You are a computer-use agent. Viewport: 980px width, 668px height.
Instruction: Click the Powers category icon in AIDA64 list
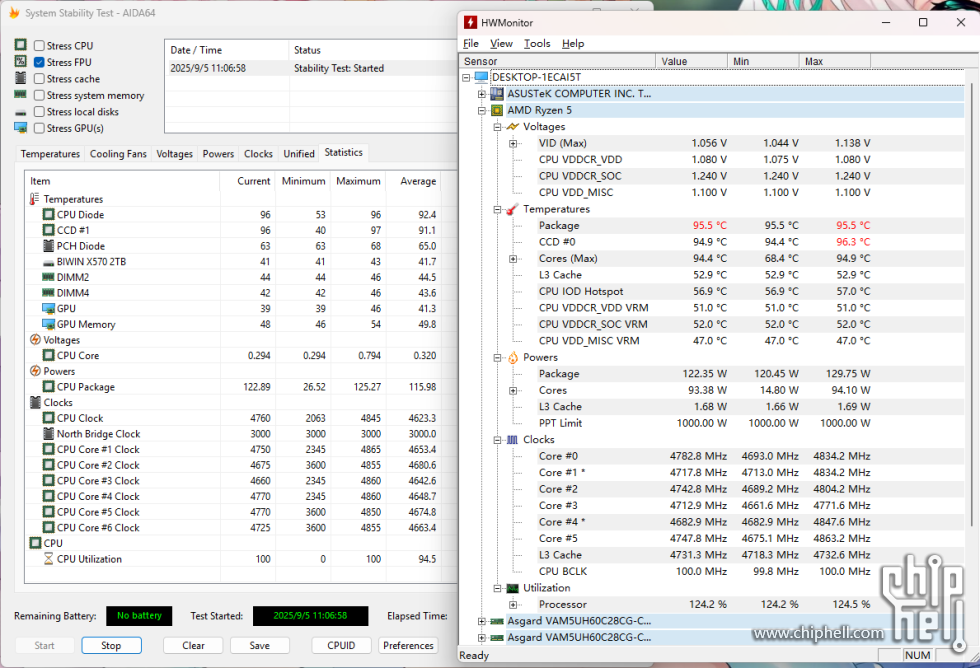pyautogui.click(x=35, y=371)
